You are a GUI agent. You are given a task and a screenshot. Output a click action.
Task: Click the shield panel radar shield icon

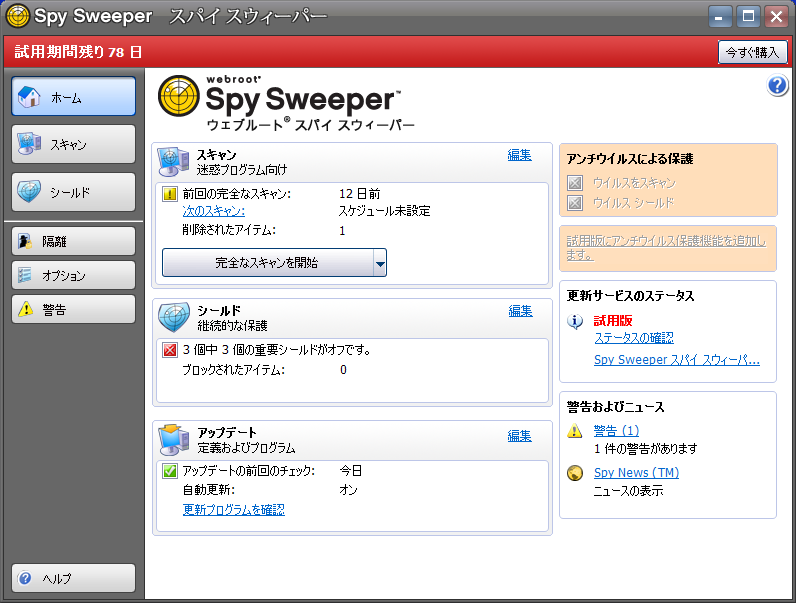point(174,317)
